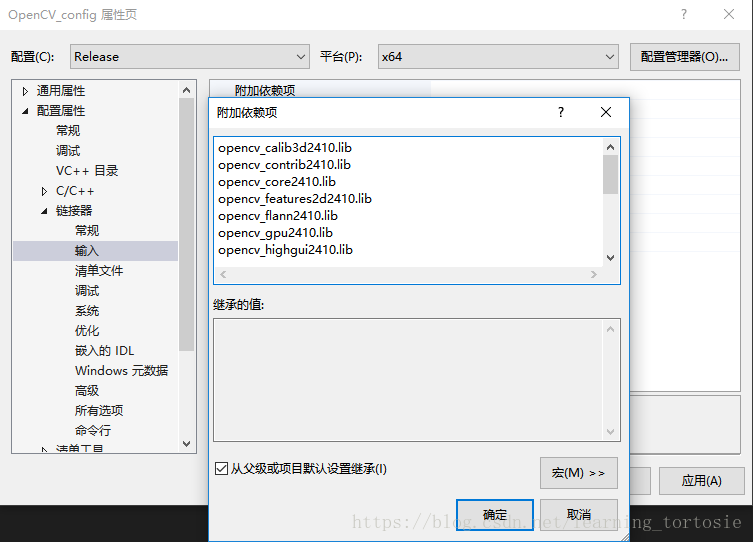Image resolution: width=753 pixels, height=542 pixels.
Task: Click opencv_features2d2410.lib line
Action: tap(295, 199)
